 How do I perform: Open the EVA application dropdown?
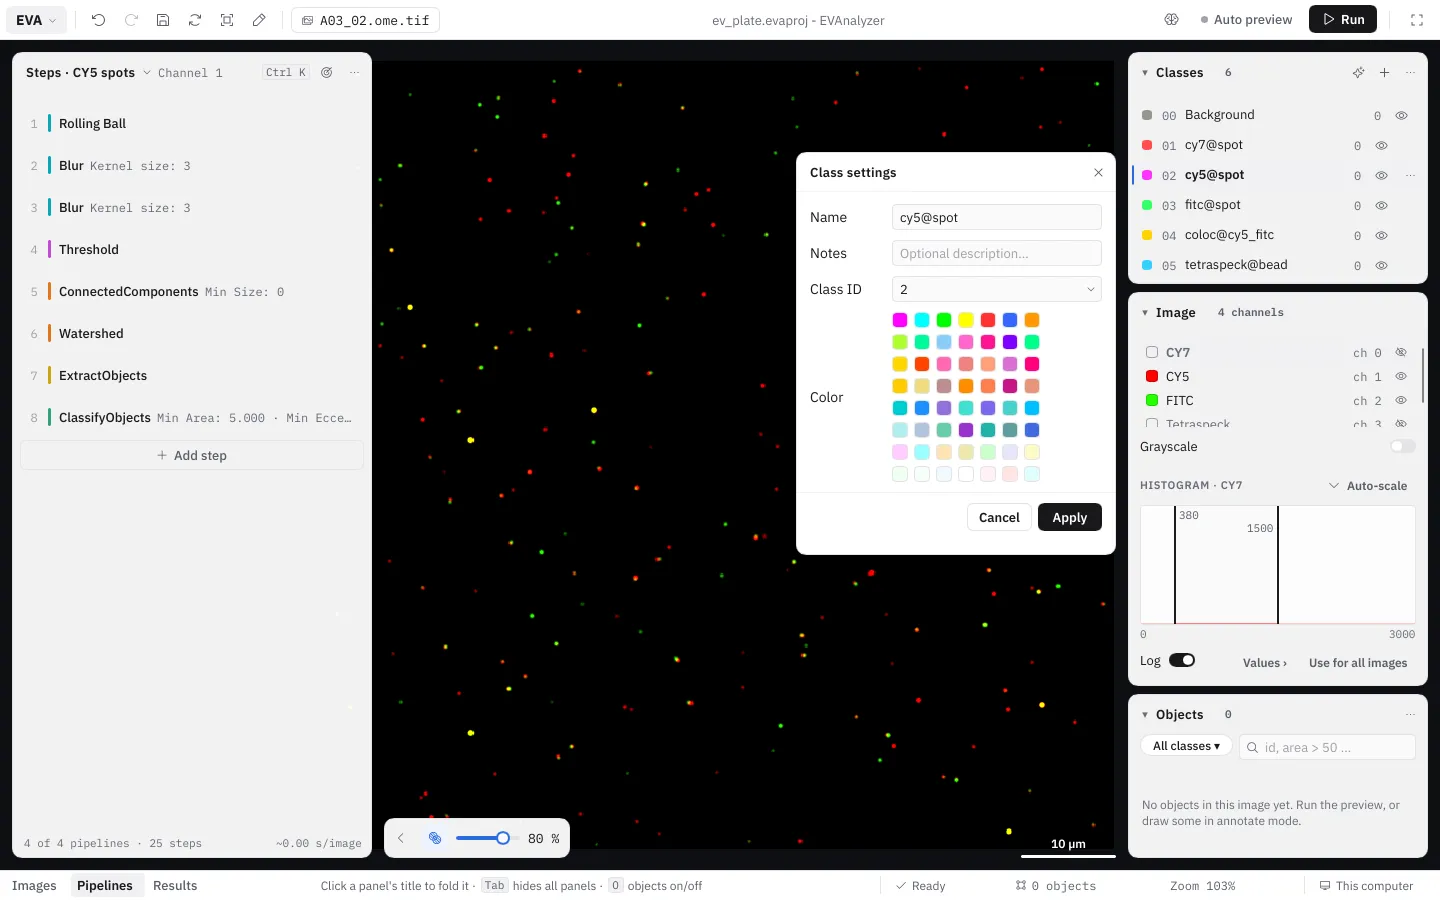coord(37,20)
